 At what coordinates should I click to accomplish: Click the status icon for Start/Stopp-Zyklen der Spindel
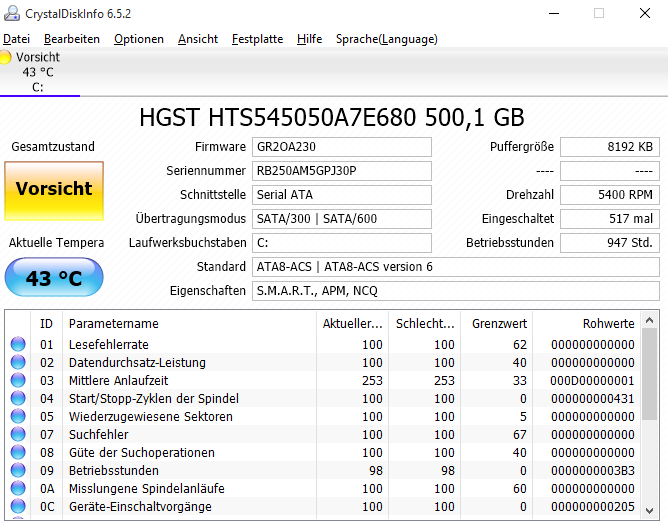(x=18, y=398)
